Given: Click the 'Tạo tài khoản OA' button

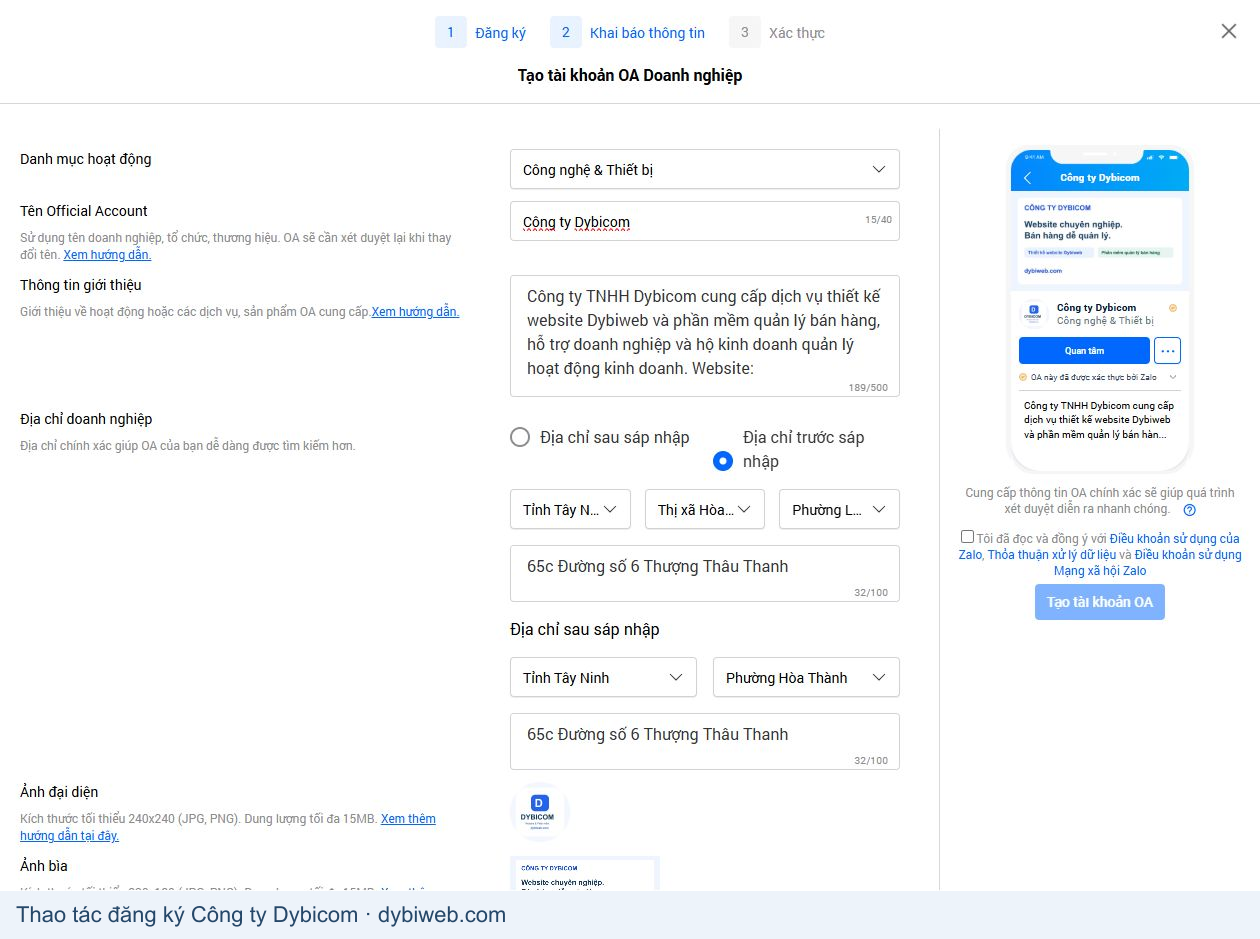Looking at the screenshot, I should [1100, 602].
